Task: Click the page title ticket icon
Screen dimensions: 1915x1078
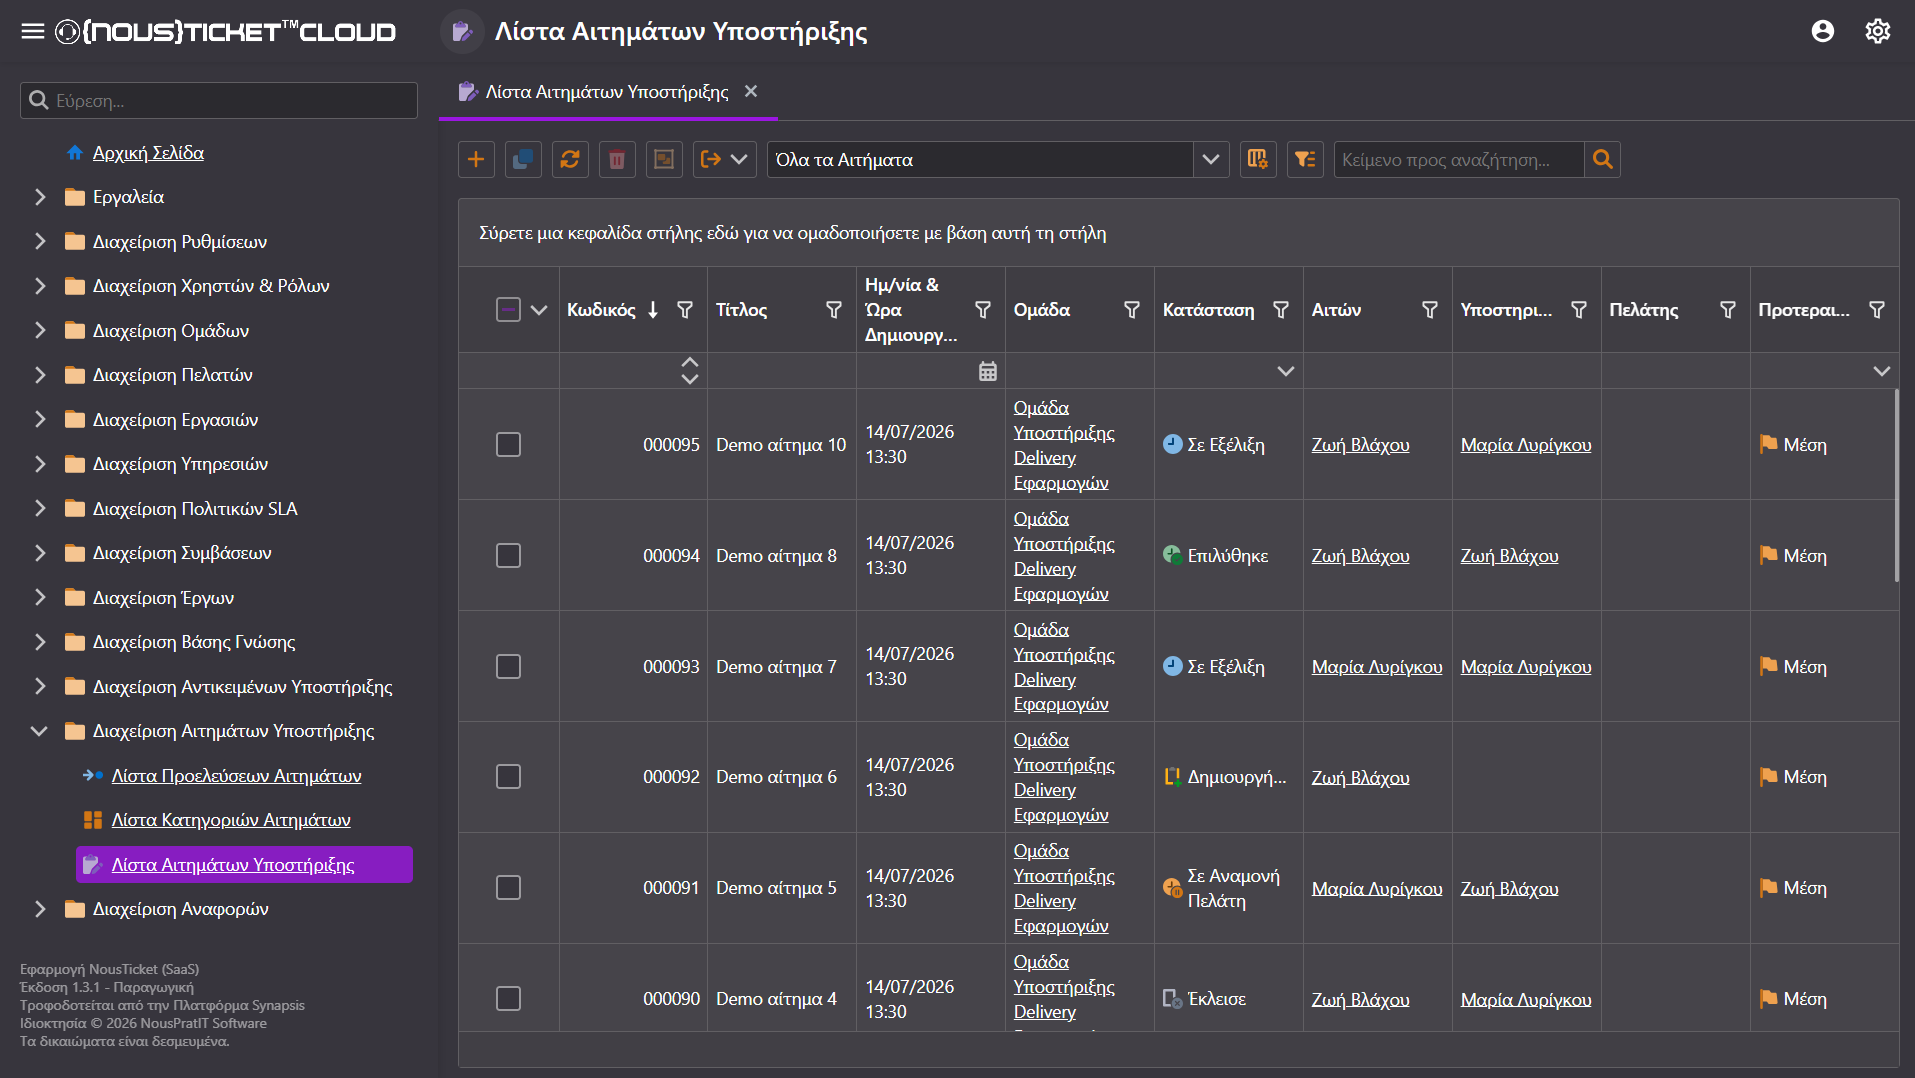Action: tap(462, 32)
